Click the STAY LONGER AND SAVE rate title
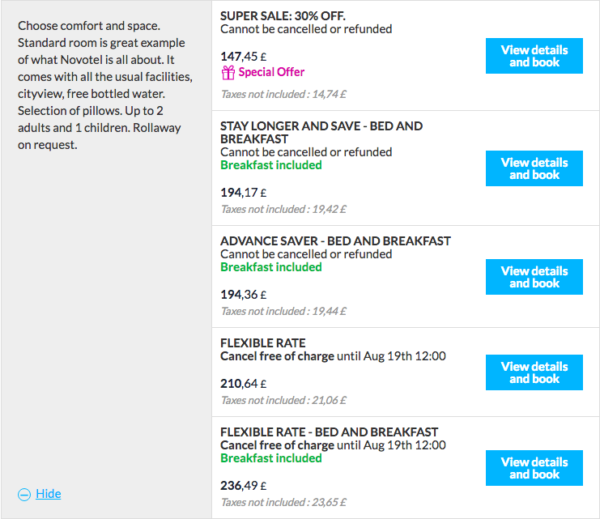Screen dimensions: 600x519 [x=321, y=133]
